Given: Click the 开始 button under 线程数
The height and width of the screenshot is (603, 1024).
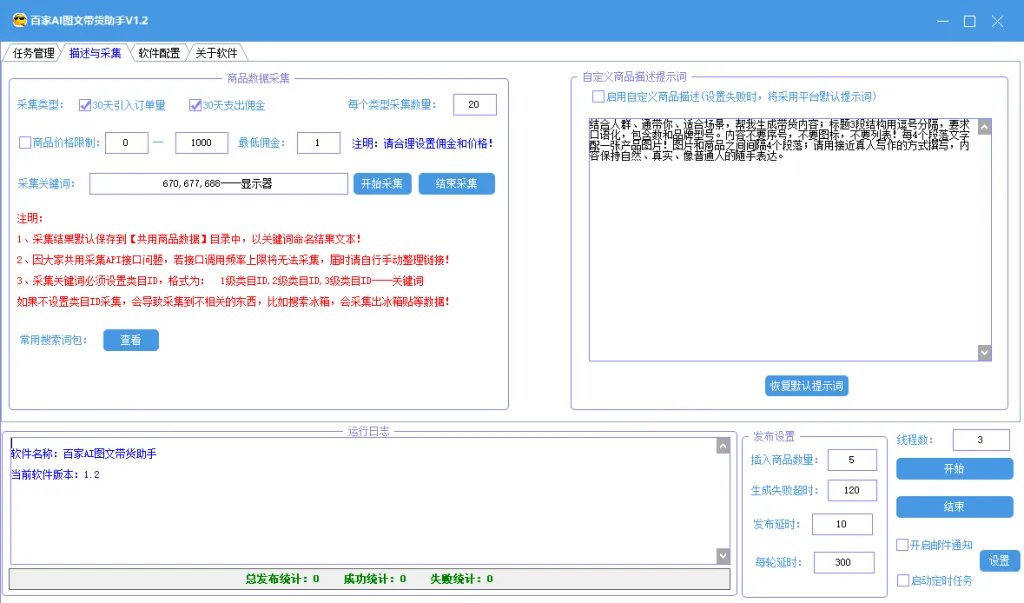Looking at the screenshot, I should pos(954,468).
